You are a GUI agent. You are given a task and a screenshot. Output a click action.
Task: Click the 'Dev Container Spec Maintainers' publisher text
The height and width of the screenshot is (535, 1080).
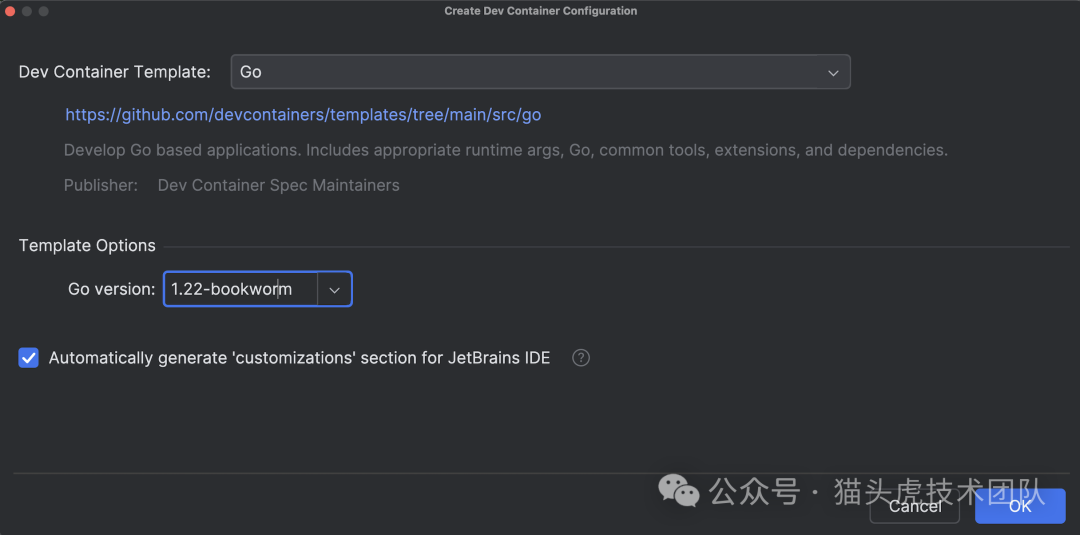(x=278, y=185)
